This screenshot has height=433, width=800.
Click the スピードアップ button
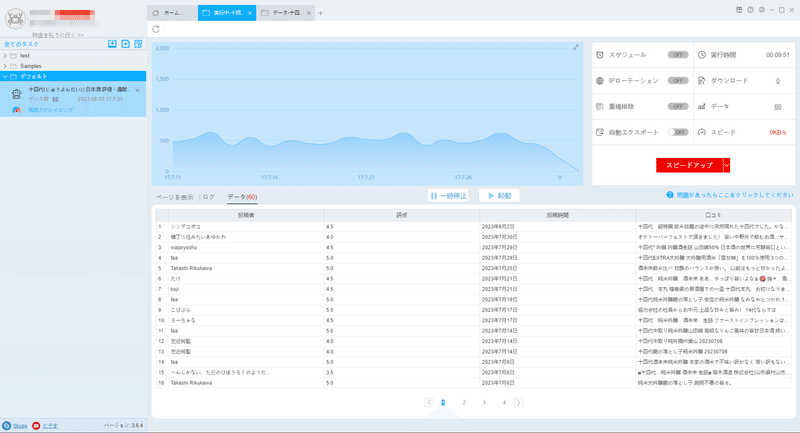click(x=689, y=165)
